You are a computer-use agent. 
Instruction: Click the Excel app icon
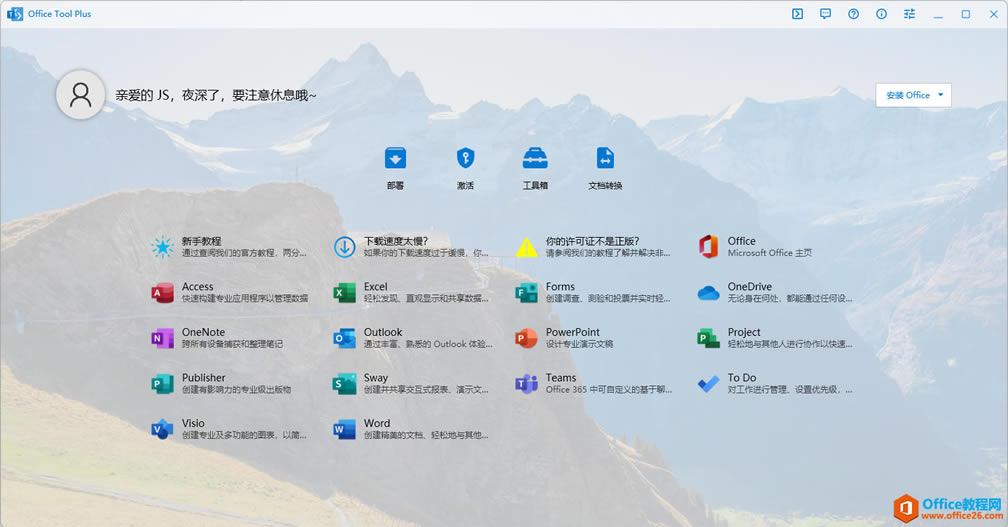pyautogui.click(x=345, y=293)
